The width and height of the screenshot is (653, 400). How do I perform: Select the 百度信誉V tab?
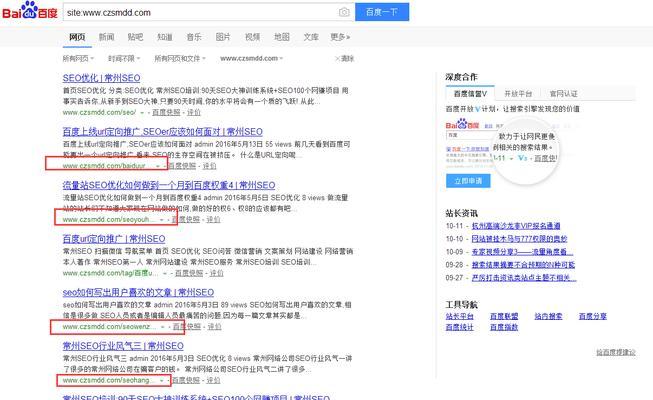click(470, 93)
